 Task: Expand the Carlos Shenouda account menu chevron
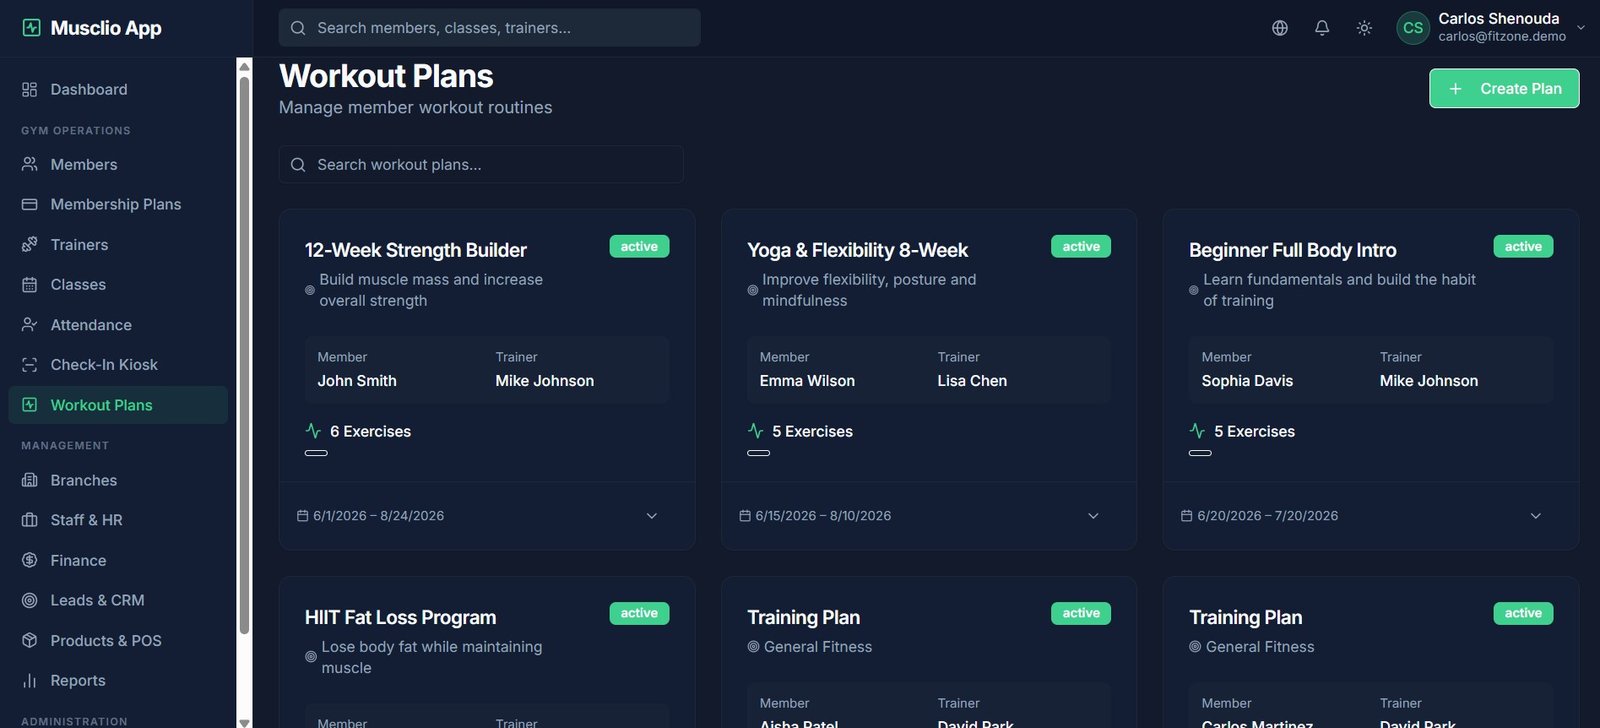1581,28
